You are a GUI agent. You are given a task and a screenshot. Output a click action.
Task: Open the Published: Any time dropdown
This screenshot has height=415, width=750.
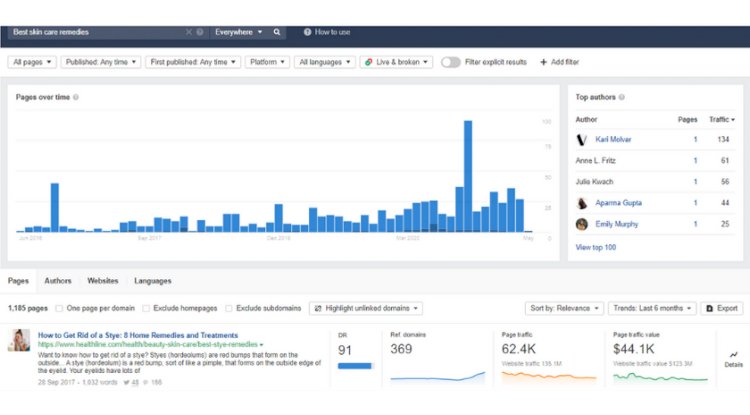pyautogui.click(x=100, y=62)
